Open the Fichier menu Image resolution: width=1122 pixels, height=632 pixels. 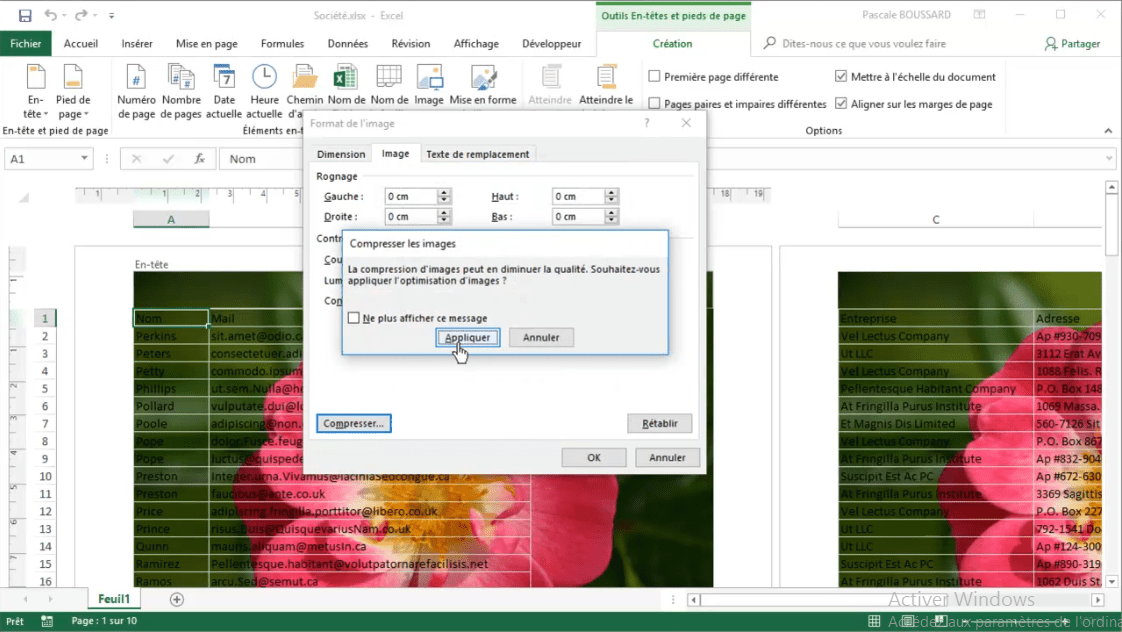point(25,43)
